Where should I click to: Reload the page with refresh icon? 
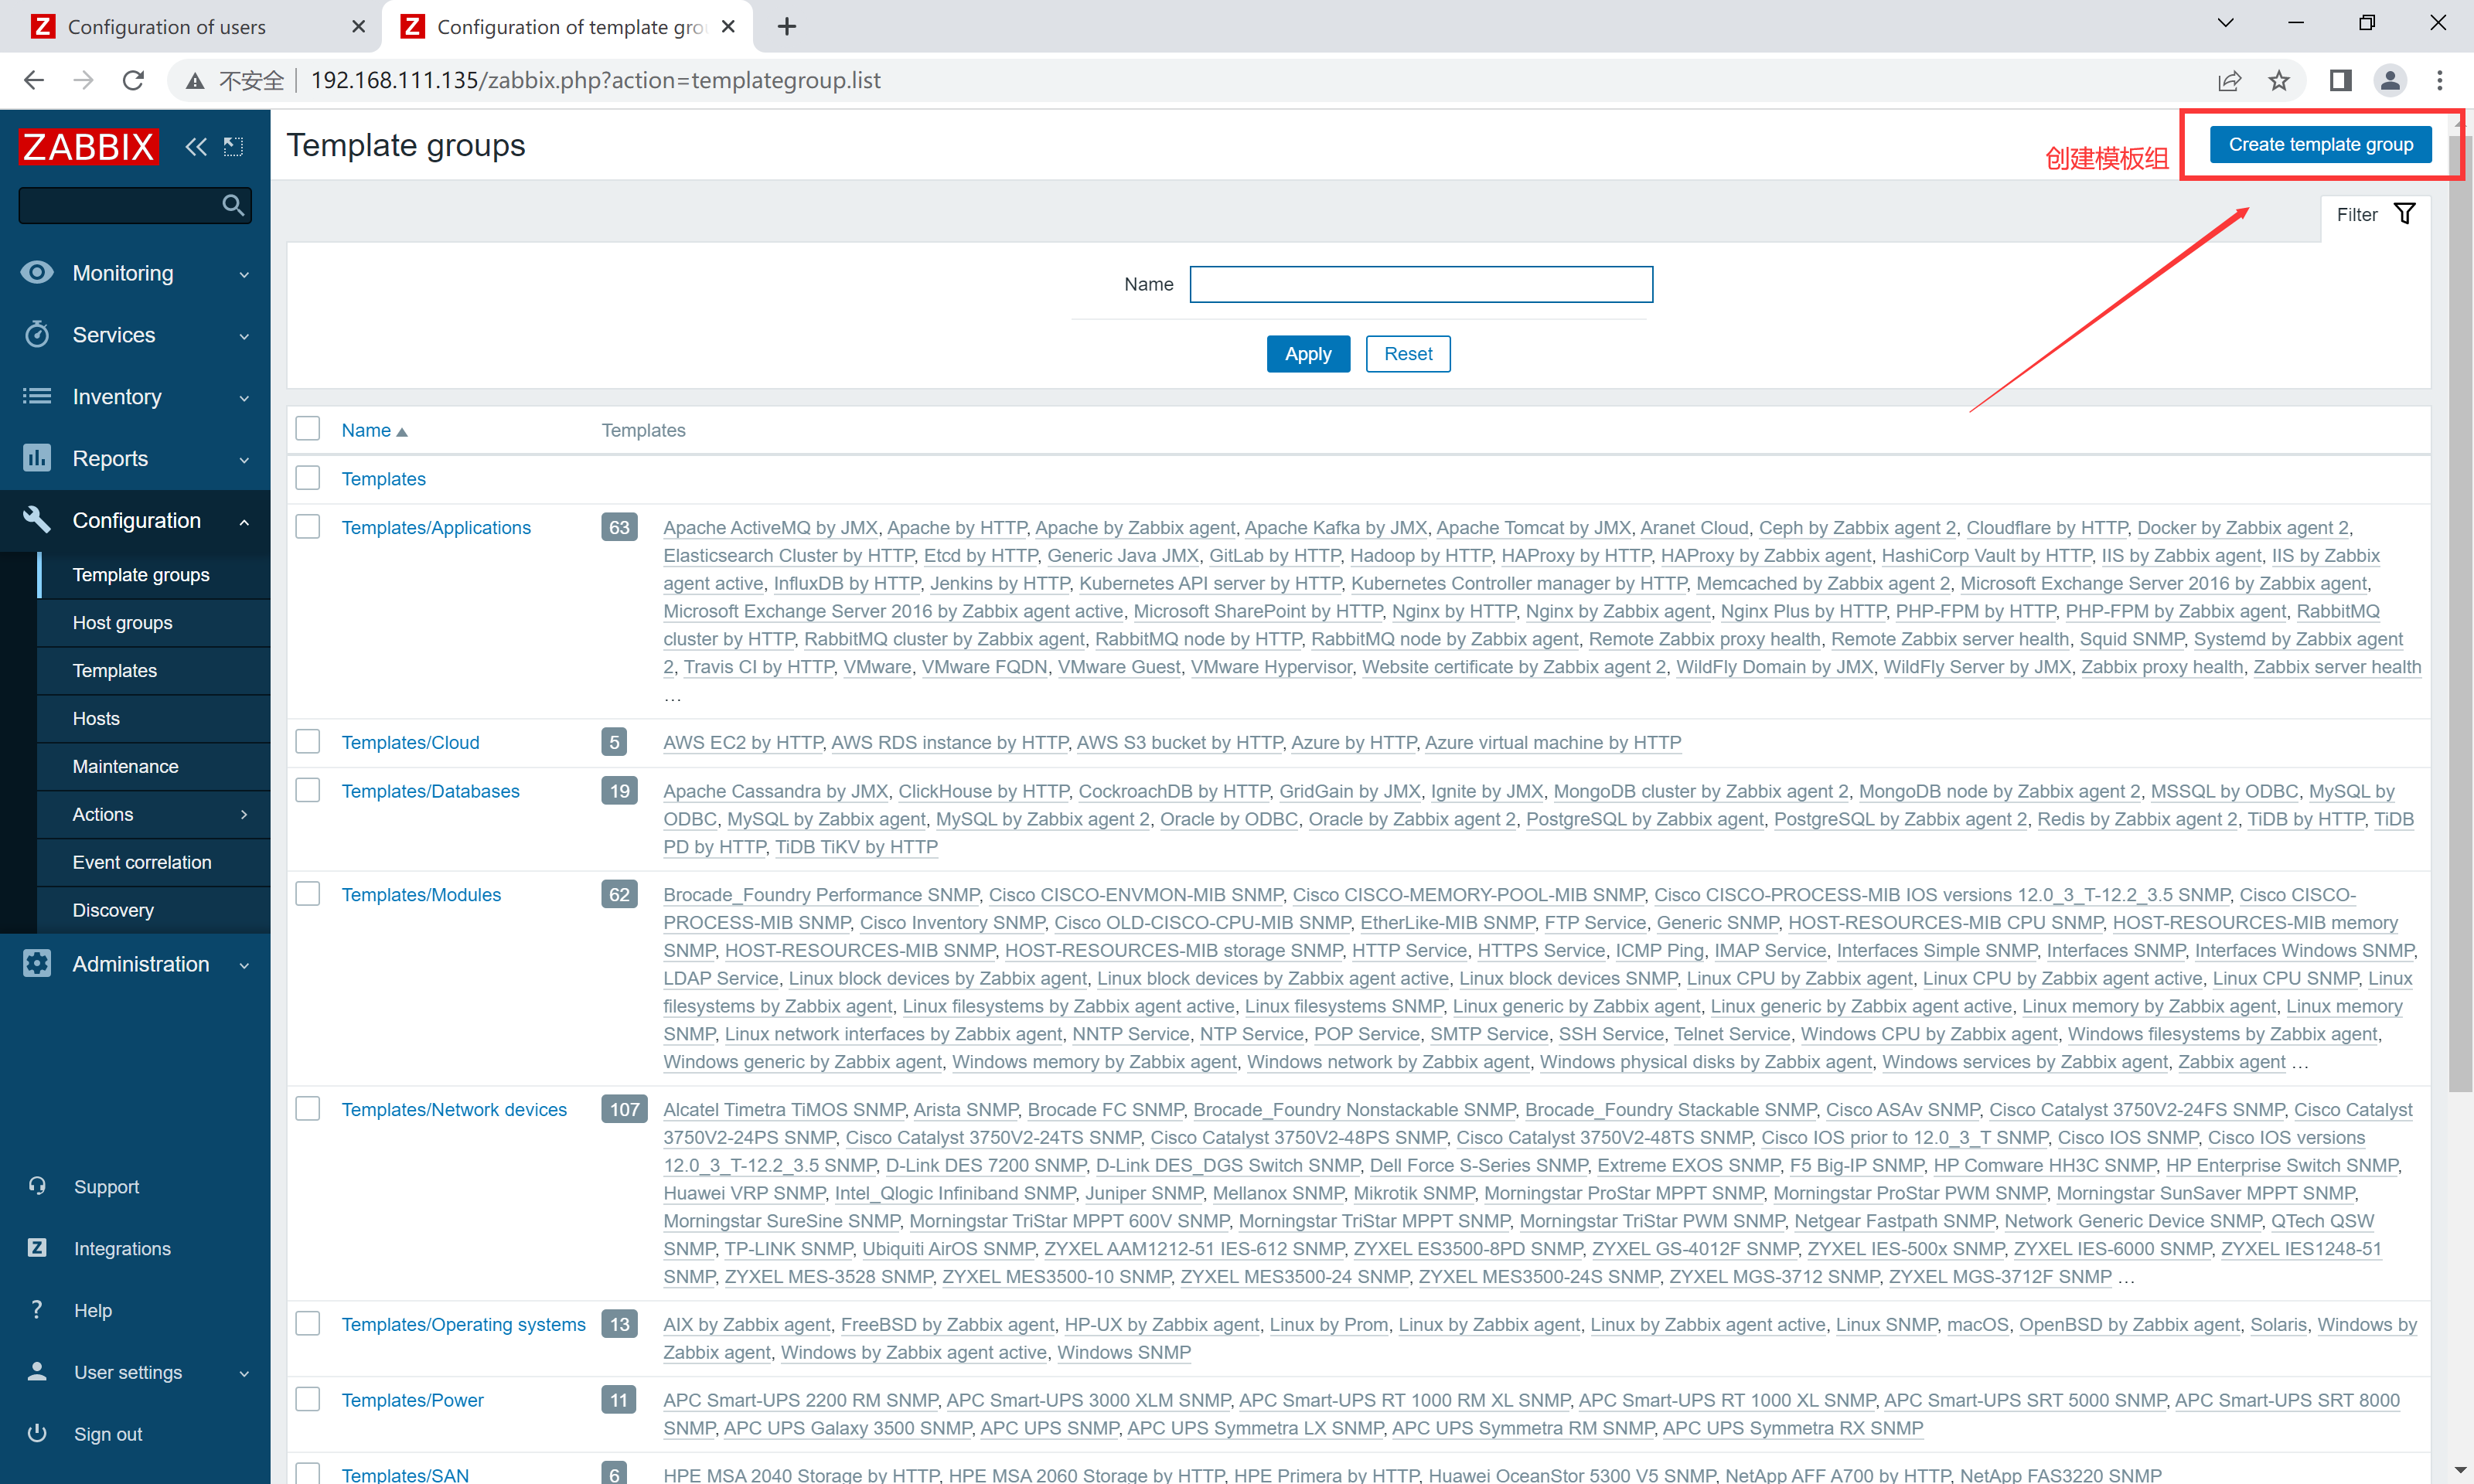click(133, 80)
